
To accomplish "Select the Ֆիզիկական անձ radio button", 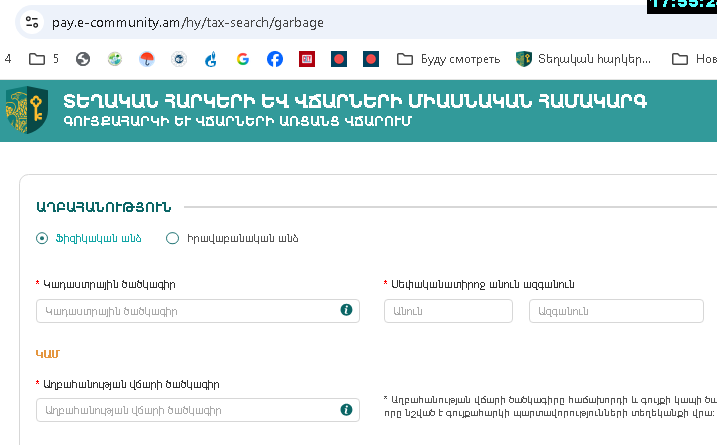I will point(42,238).
